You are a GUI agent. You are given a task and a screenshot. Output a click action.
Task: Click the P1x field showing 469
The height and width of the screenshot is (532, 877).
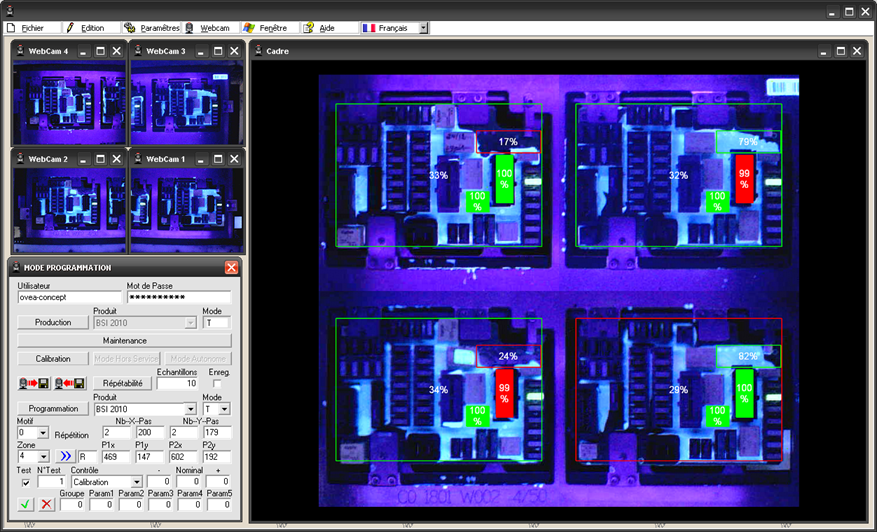tap(116, 457)
